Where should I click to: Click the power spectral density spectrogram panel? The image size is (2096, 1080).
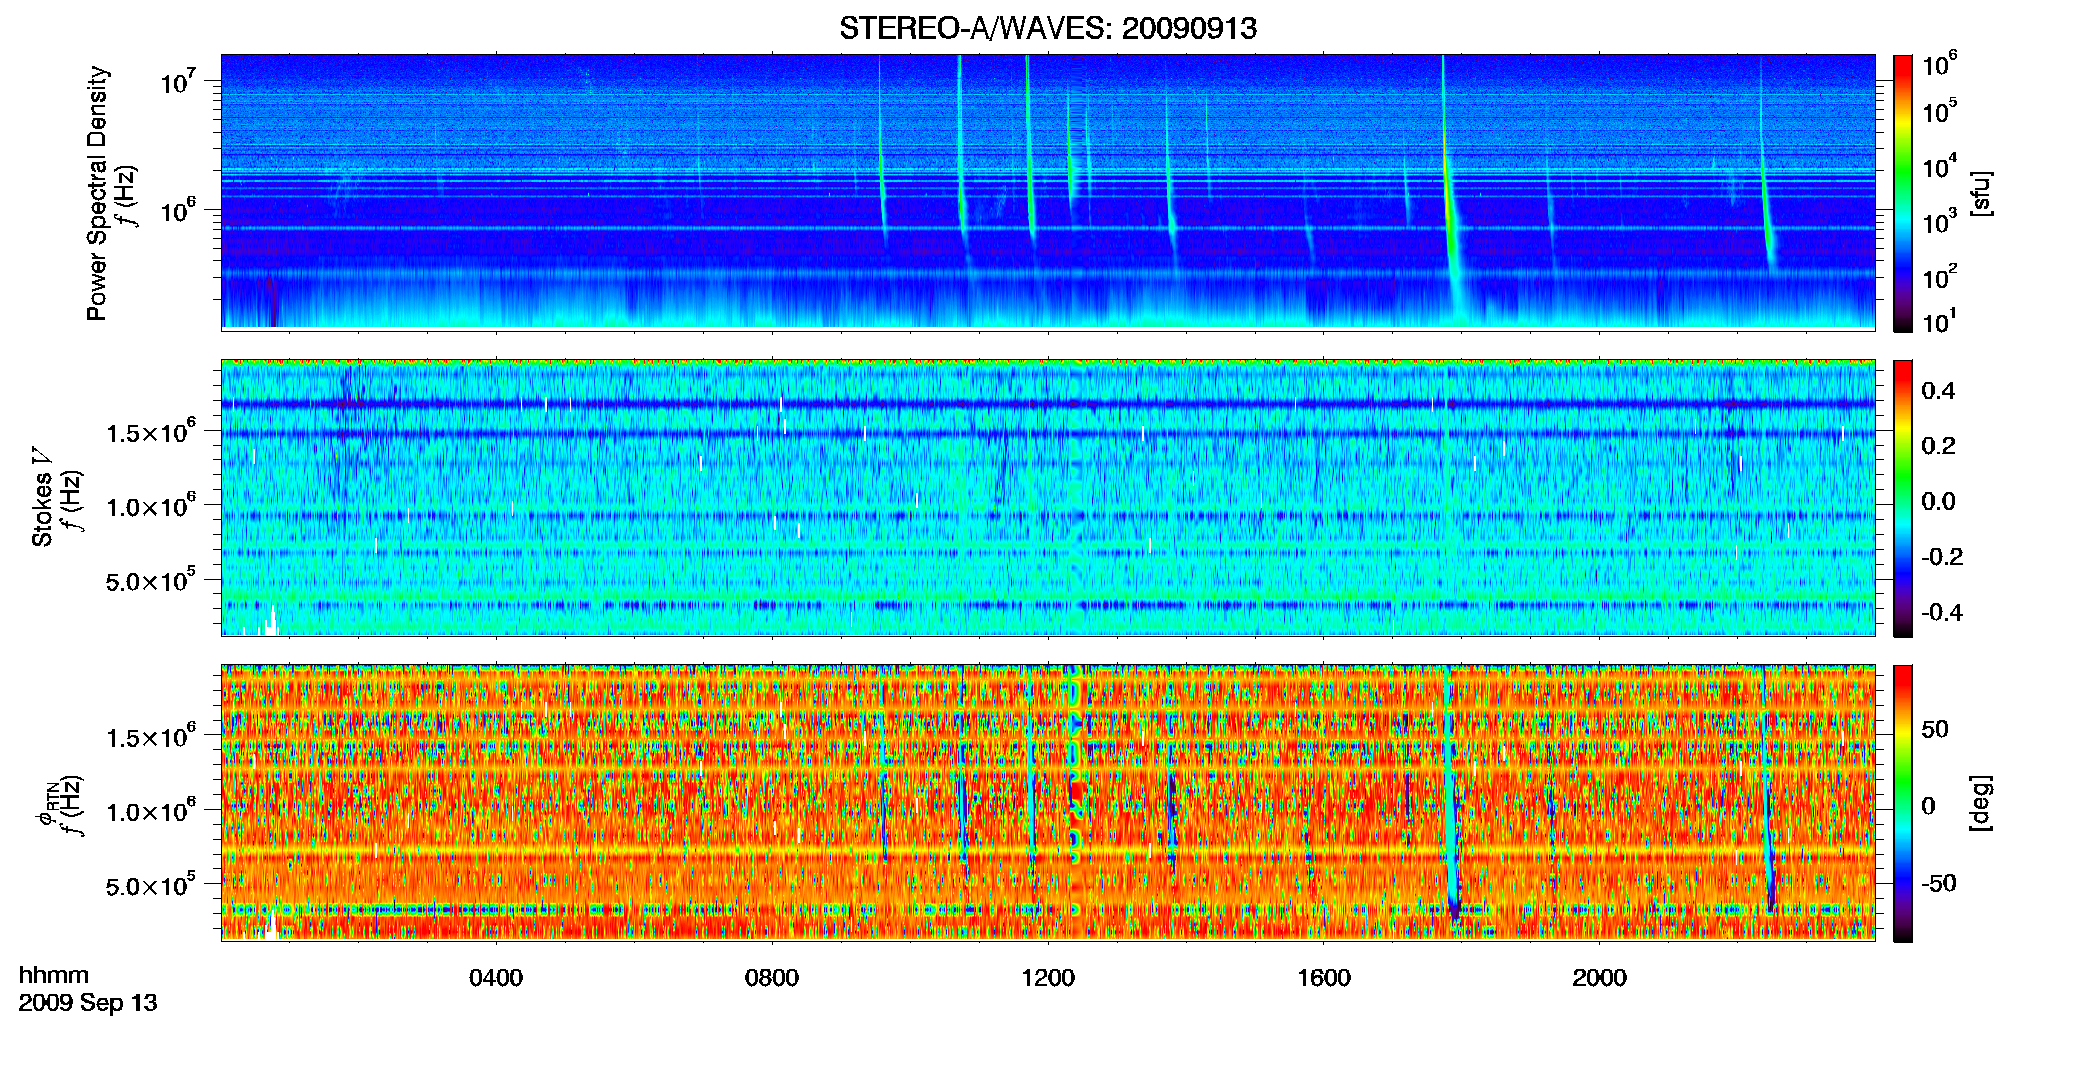1048,192
